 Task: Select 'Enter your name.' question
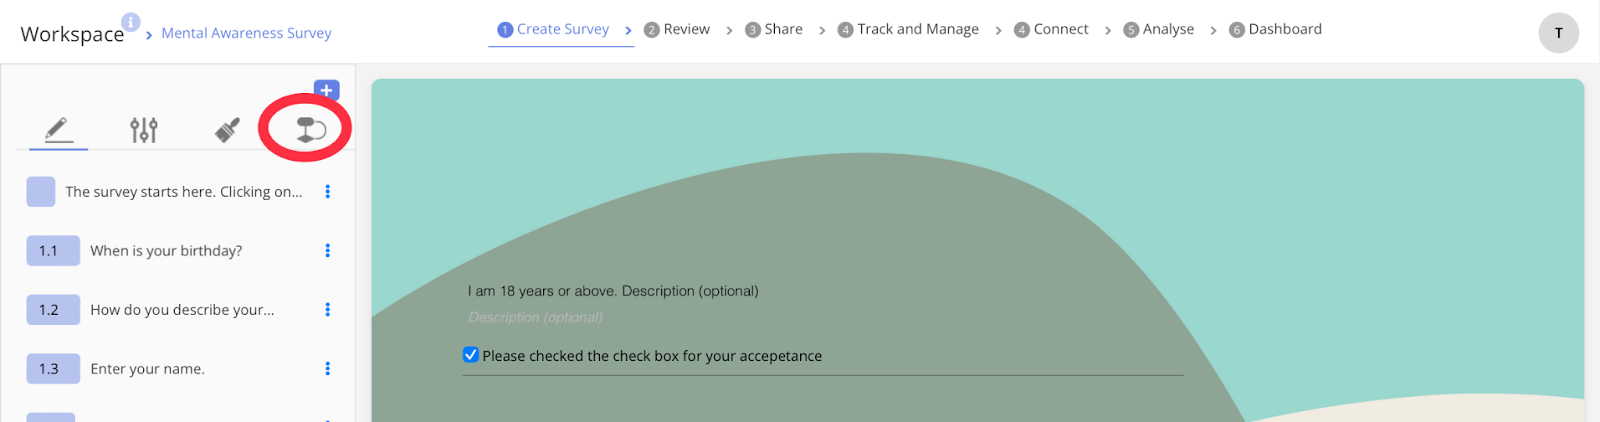(x=147, y=369)
